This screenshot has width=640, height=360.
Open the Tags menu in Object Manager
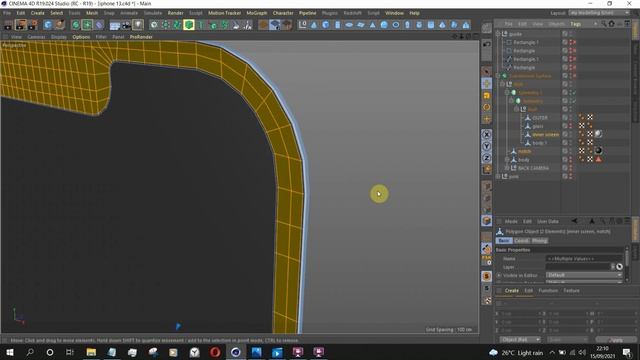pos(576,24)
